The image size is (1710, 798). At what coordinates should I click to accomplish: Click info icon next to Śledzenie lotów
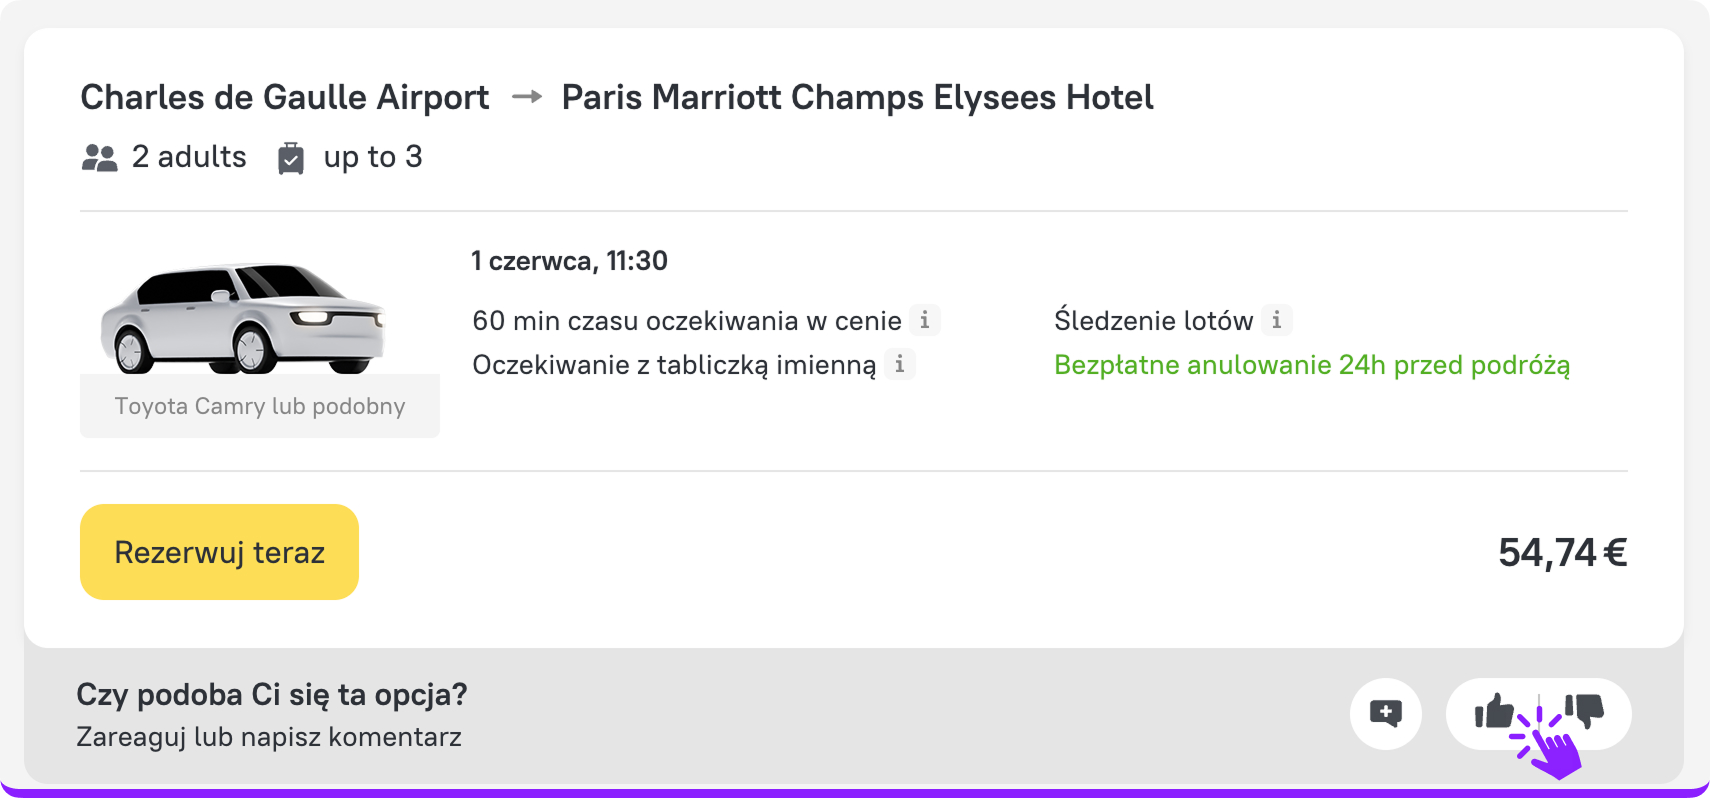[x=1276, y=320]
